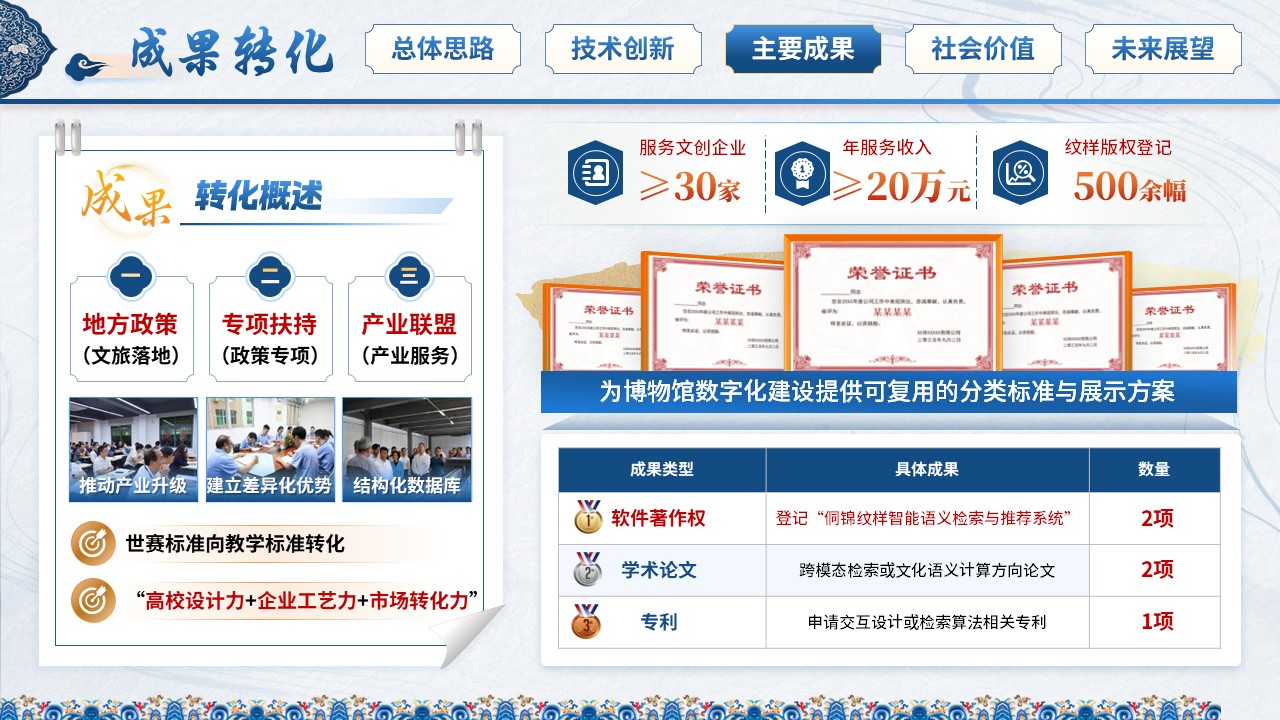Select the 地方政策 card

pos(131,328)
